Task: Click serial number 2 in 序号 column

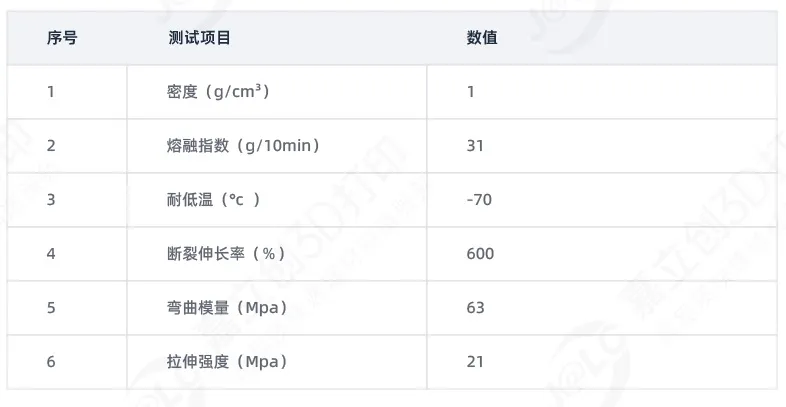Action: [x=51, y=146]
